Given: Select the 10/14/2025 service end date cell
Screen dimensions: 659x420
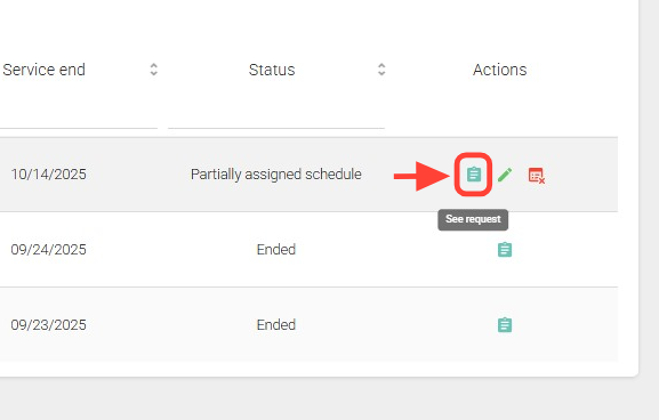Looking at the screenshot, I should 49,174.
